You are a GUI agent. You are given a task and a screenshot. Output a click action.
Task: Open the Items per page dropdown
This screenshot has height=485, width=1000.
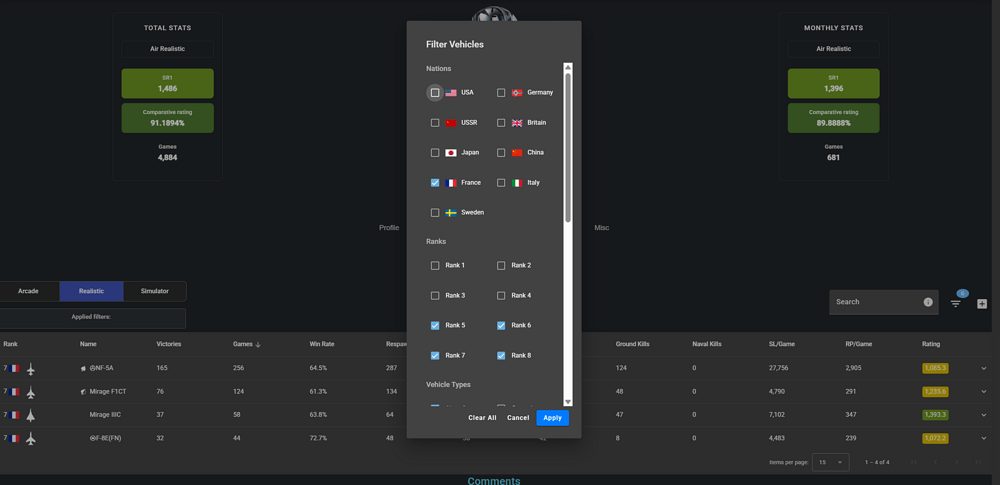tap(830, 462)
